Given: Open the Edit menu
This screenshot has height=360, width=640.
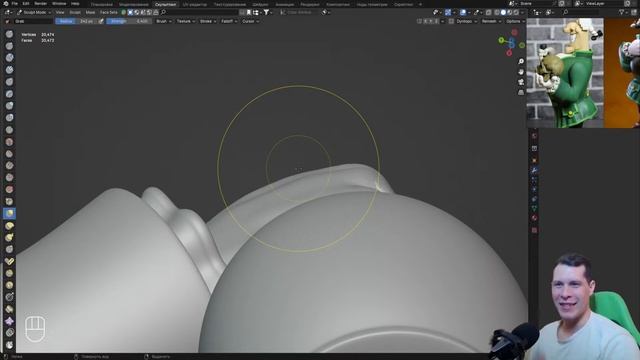Looking at the screenshot, I should [x=26, y=3].
